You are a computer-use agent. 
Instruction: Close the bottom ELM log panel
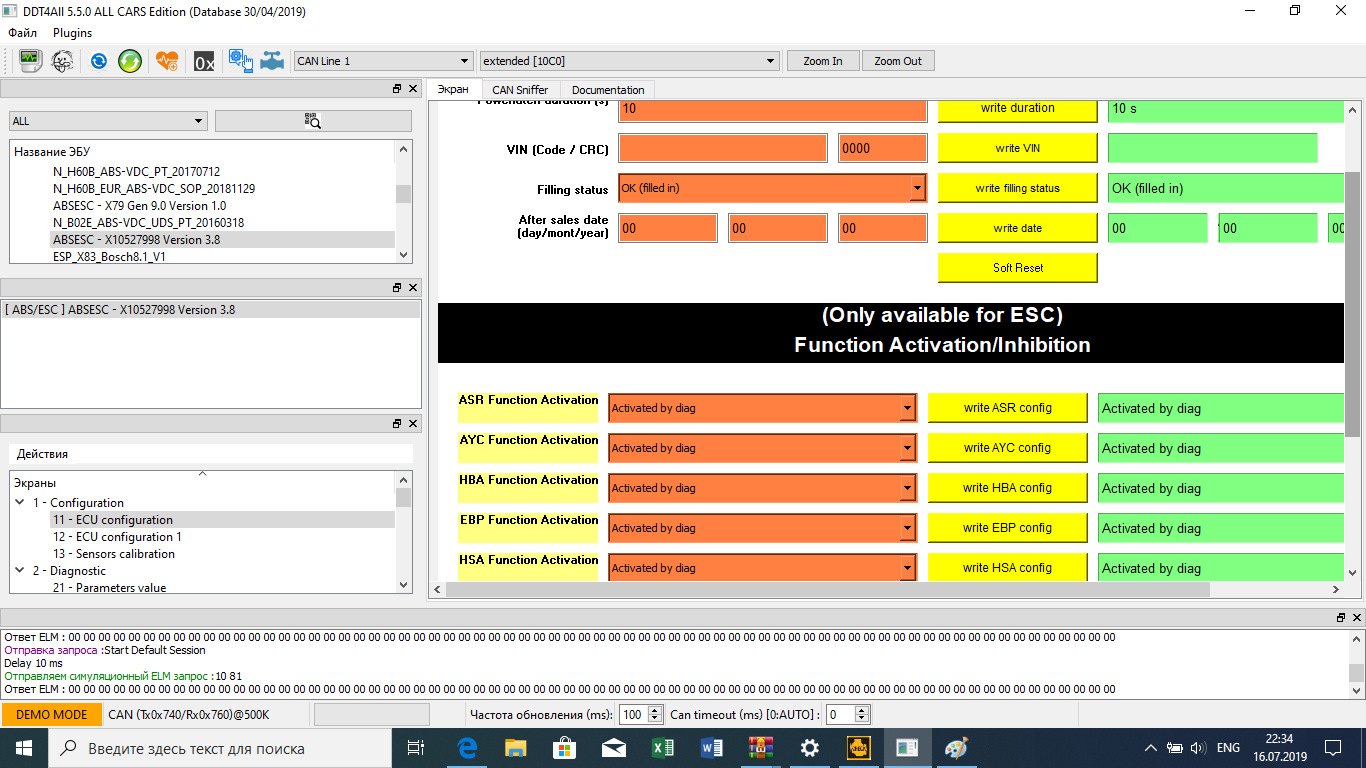[1357, 618]
